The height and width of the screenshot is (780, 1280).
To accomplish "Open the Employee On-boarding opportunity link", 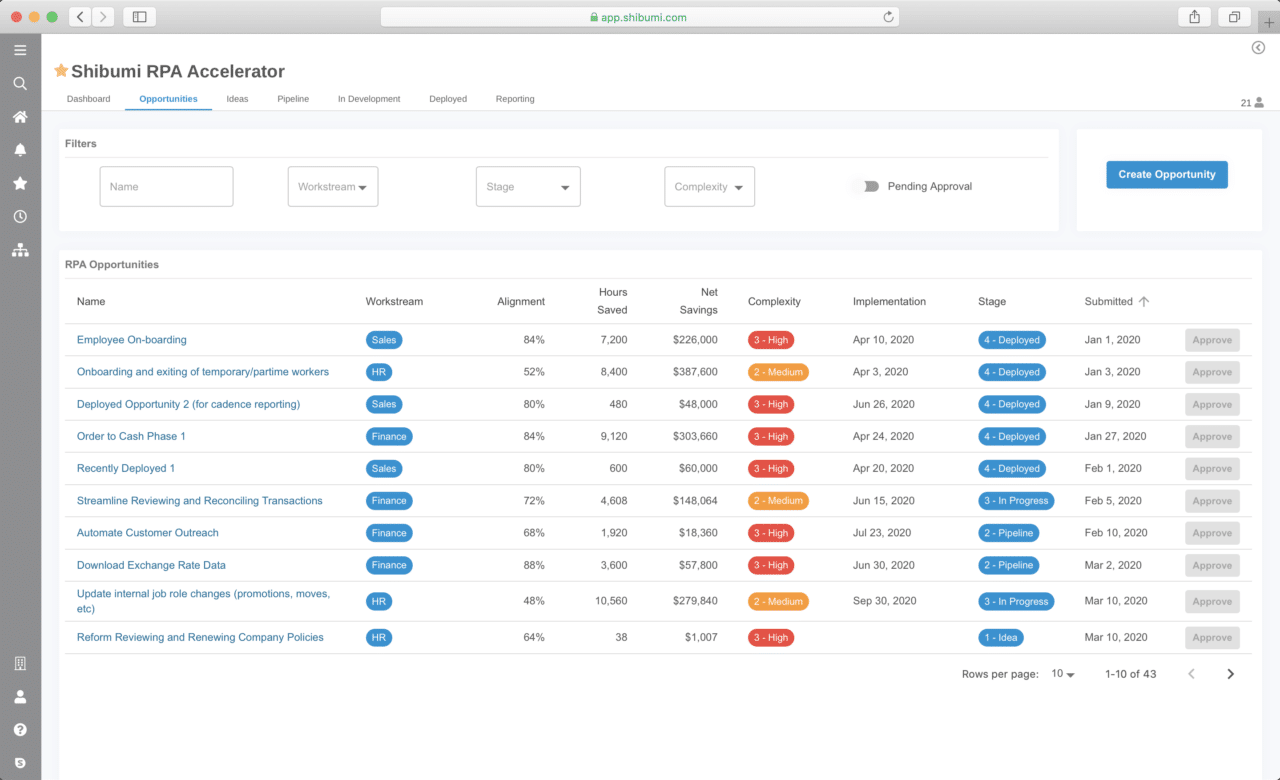I will pyautogui.click(x=131, y=339).
